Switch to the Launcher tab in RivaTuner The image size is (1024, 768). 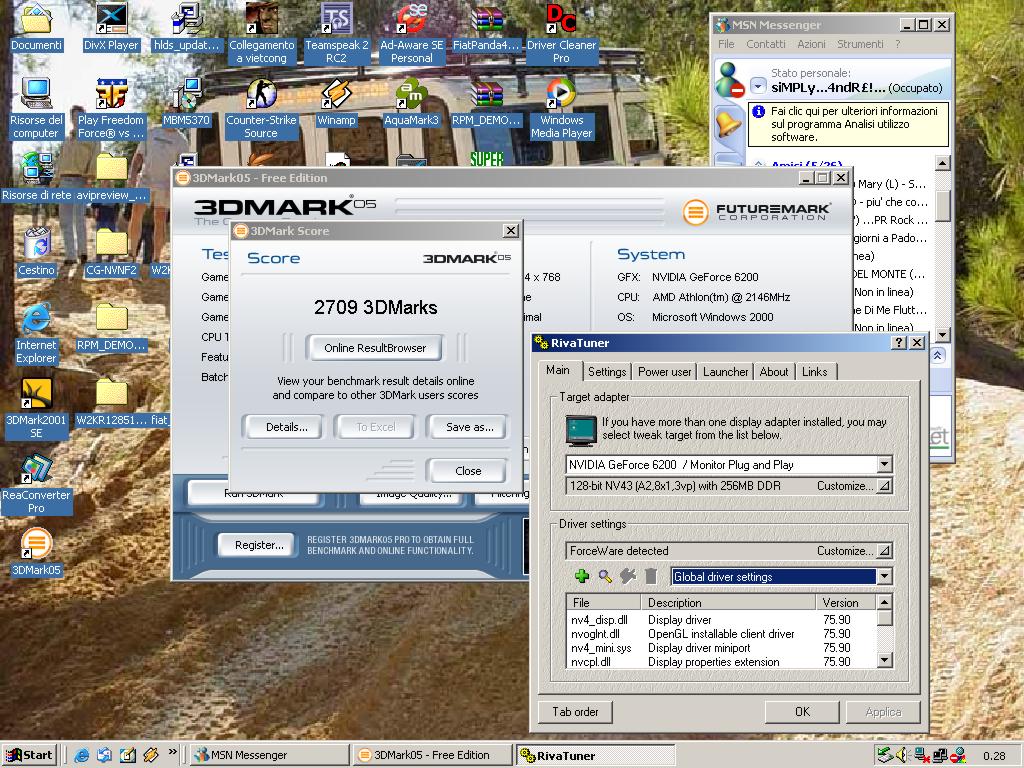pos(725,372)
